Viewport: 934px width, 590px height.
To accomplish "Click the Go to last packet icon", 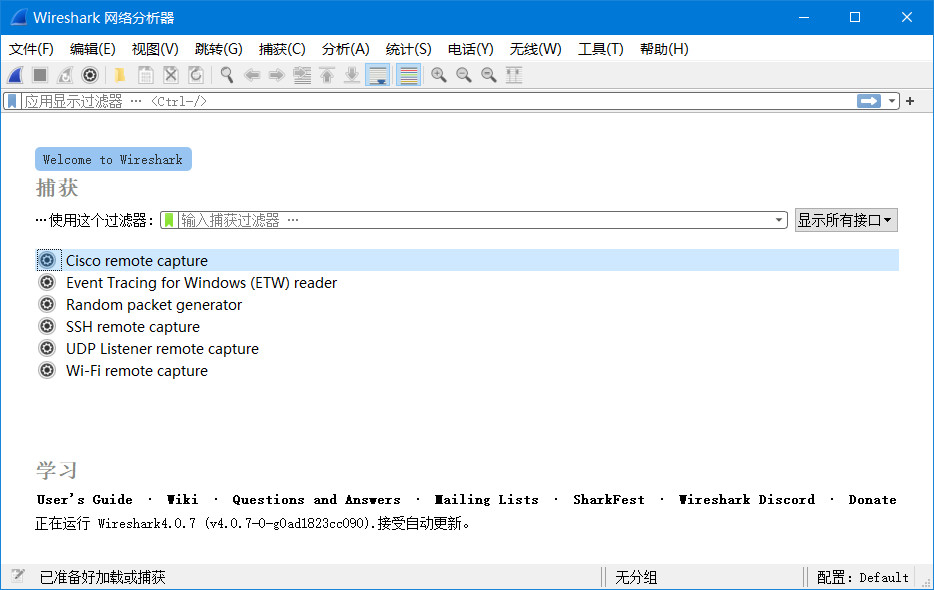I will (351, 75).
